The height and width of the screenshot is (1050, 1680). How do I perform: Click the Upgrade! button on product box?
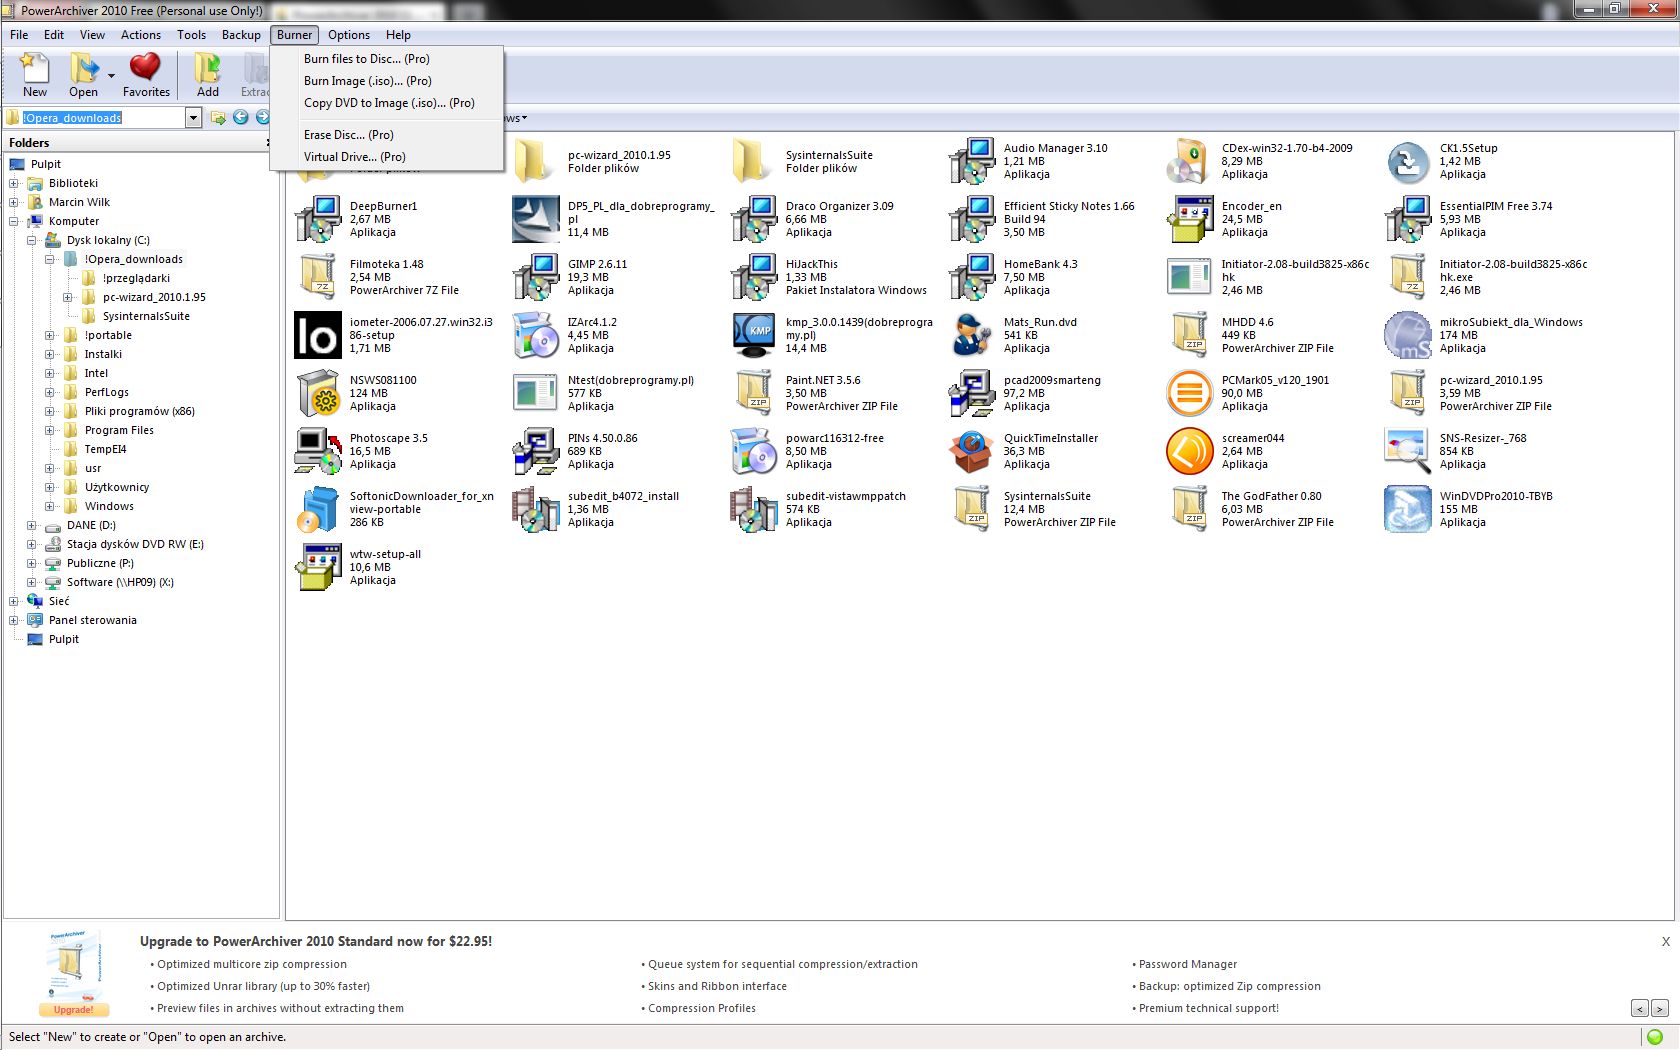click(73, 1009)
